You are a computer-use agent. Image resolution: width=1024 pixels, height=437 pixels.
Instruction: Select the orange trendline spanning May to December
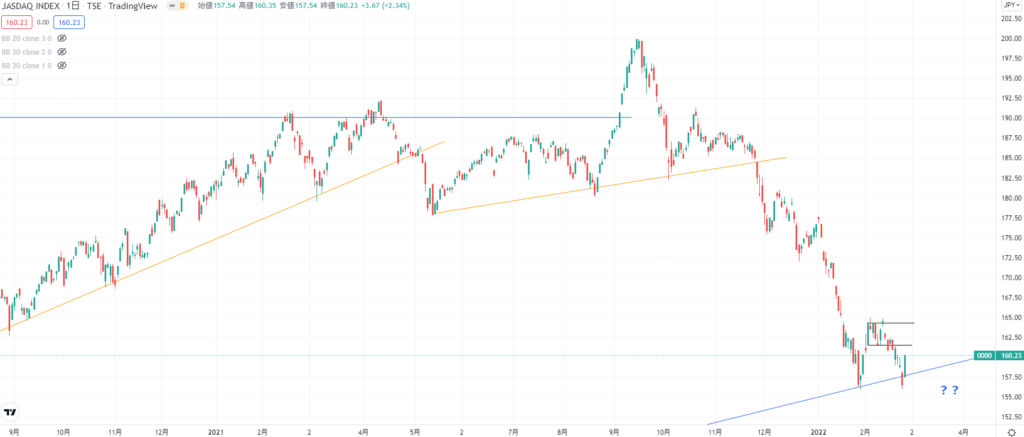pos(610,185)
